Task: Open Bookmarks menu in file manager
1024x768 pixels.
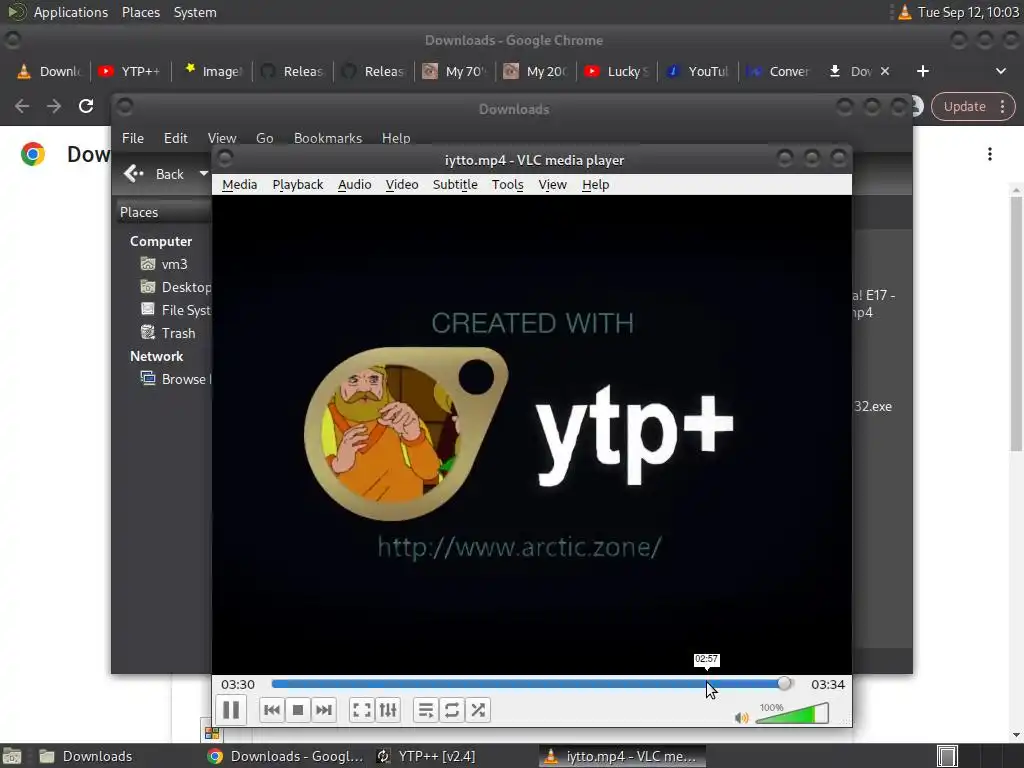Action: coord(328,138)
